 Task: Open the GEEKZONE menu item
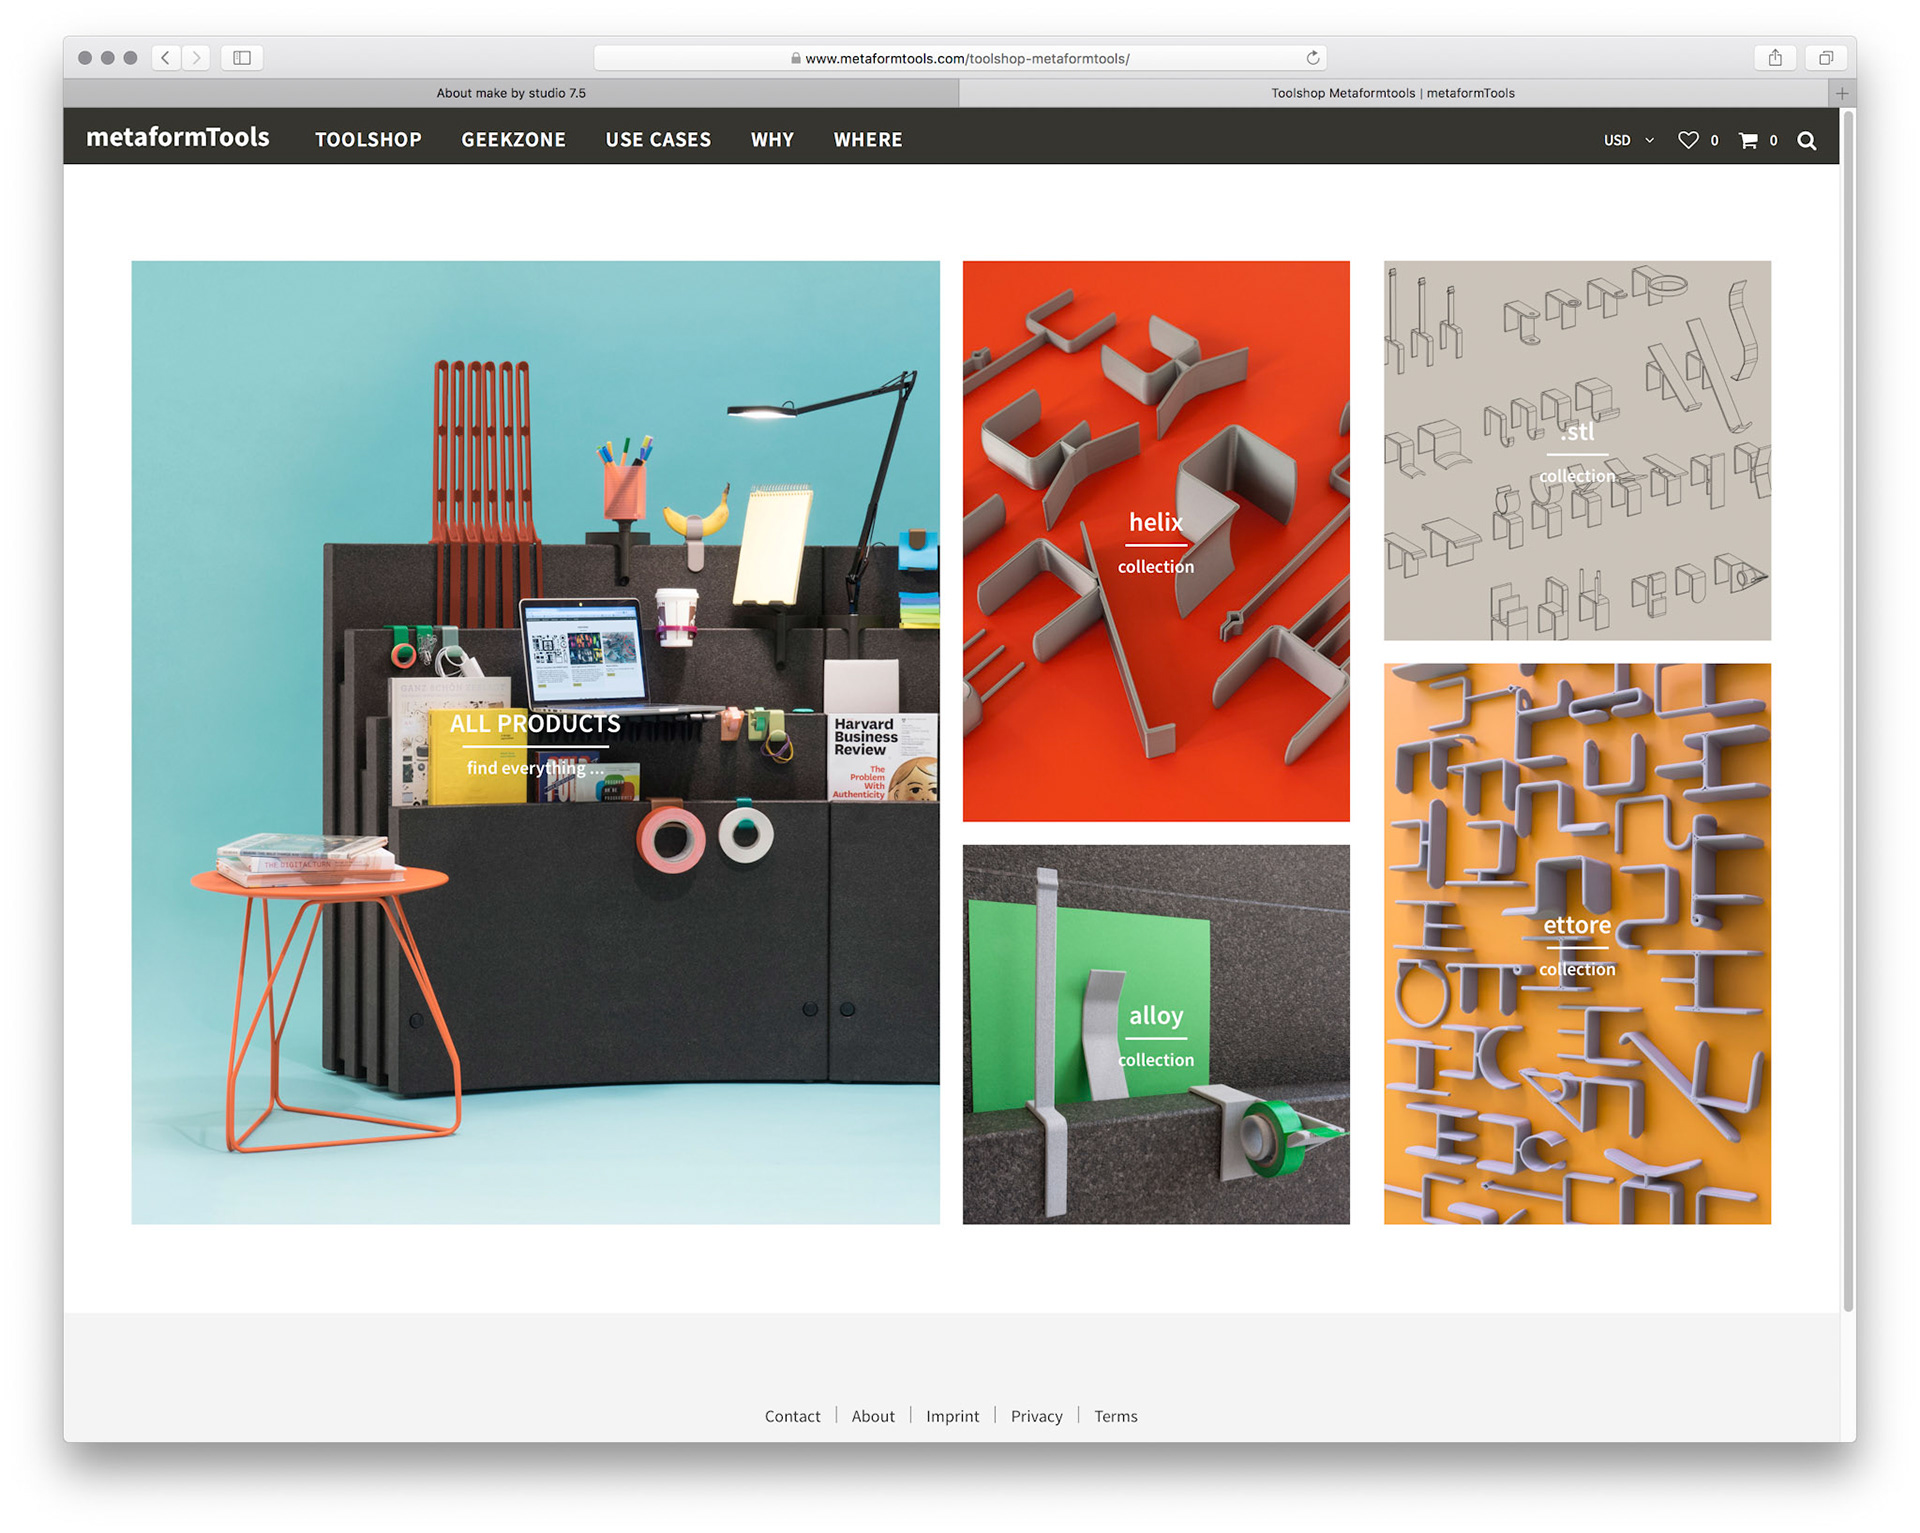[513, 140]
